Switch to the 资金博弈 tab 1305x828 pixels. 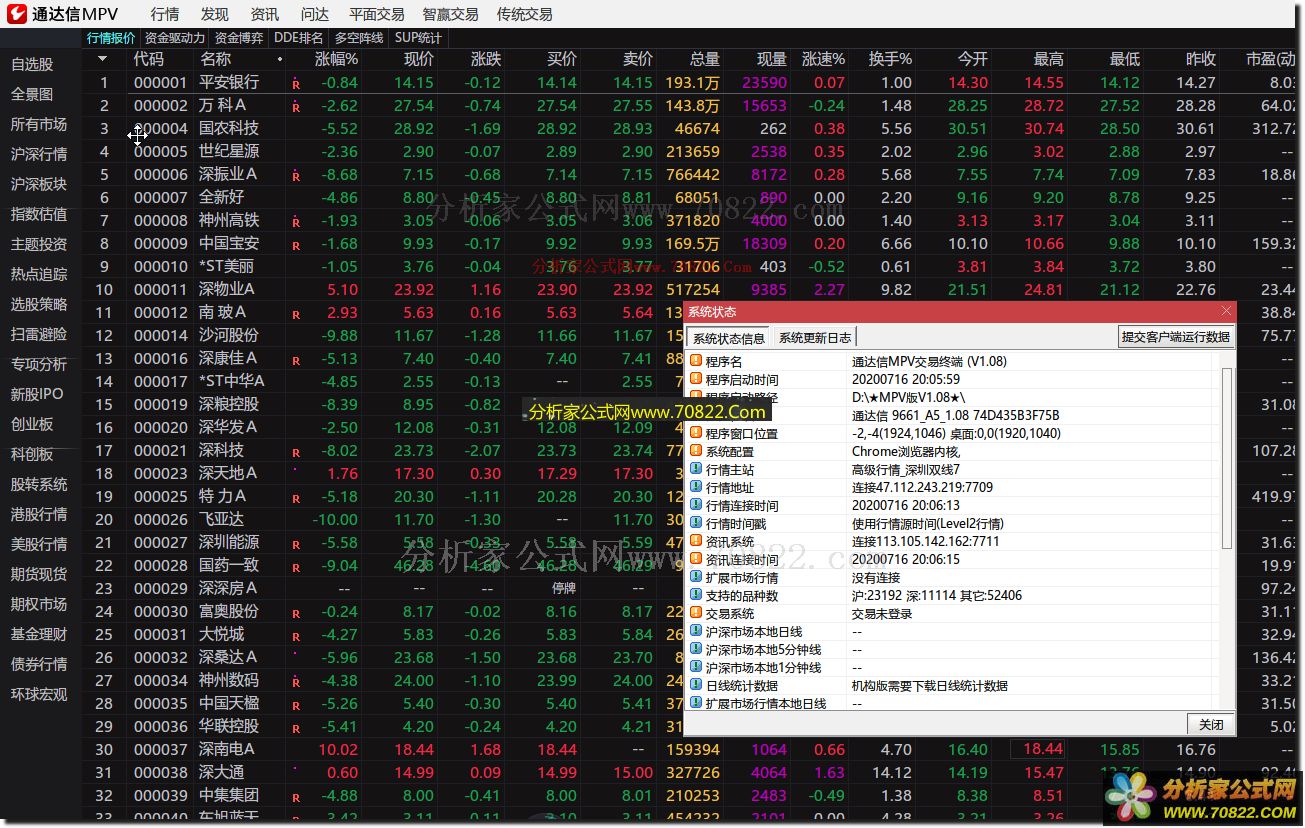[239, 38]
